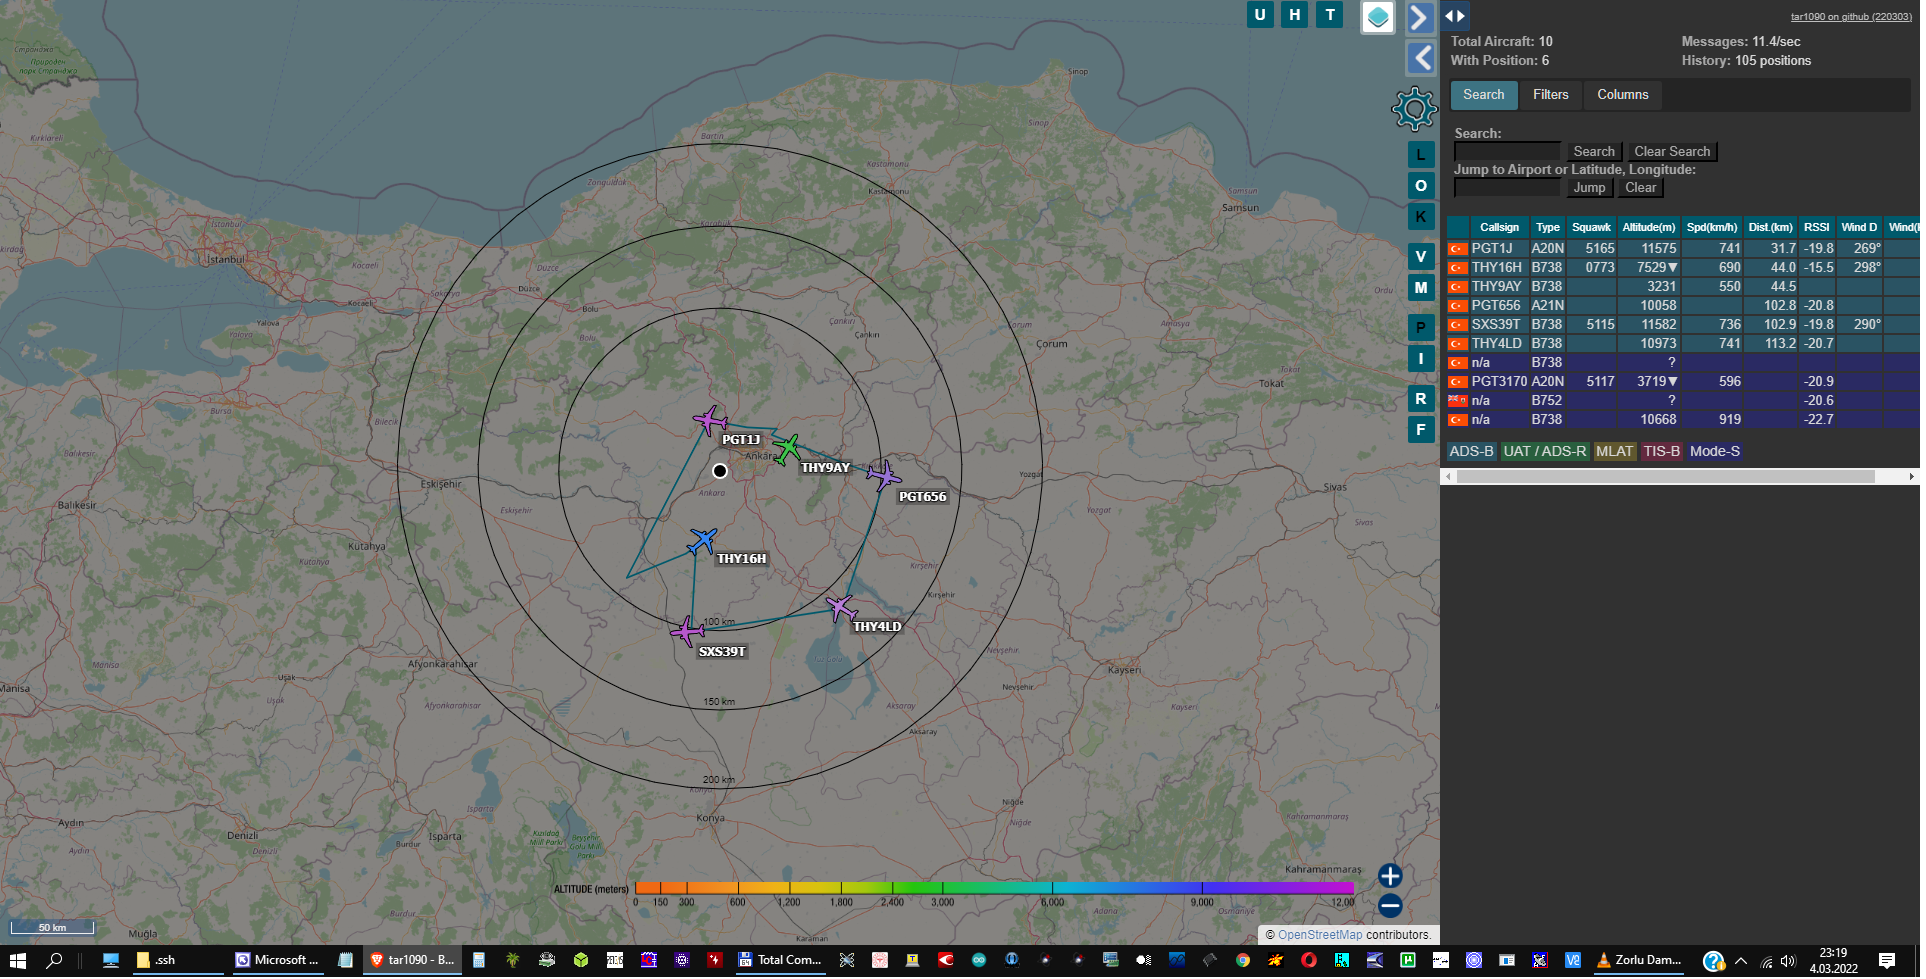Switch to the Filters tab
This screenshot has width=1926, height=979.
pyautogui.click(x=1550, y=95)
